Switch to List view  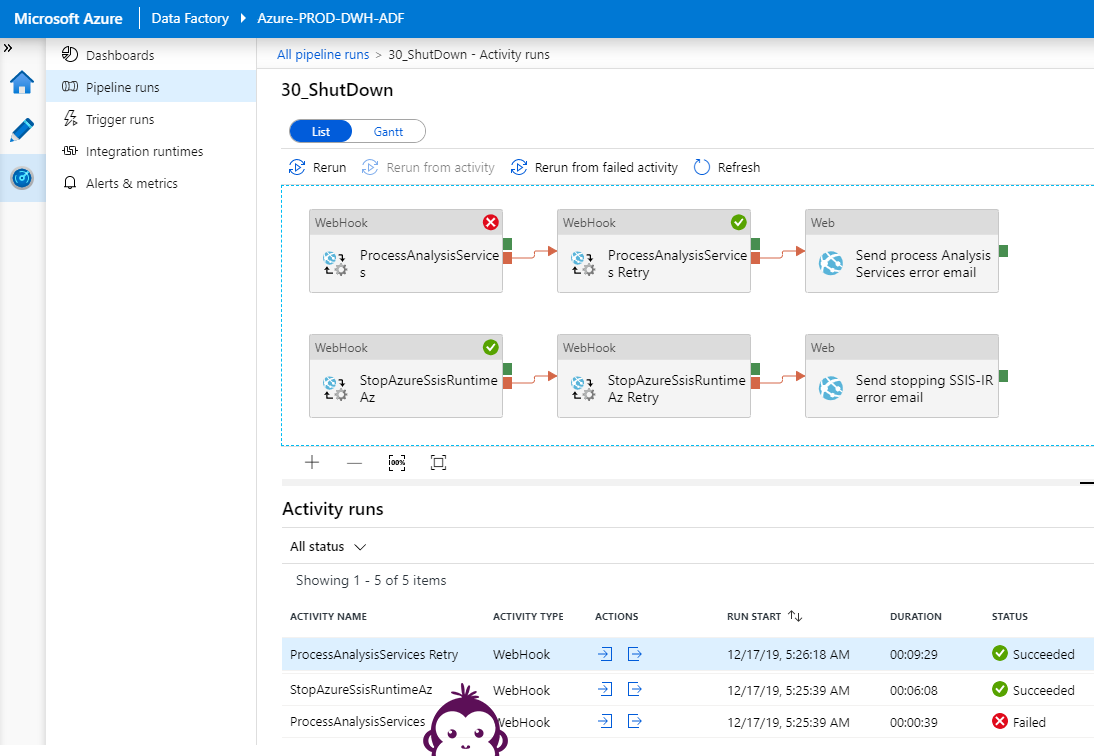point(320,131)
